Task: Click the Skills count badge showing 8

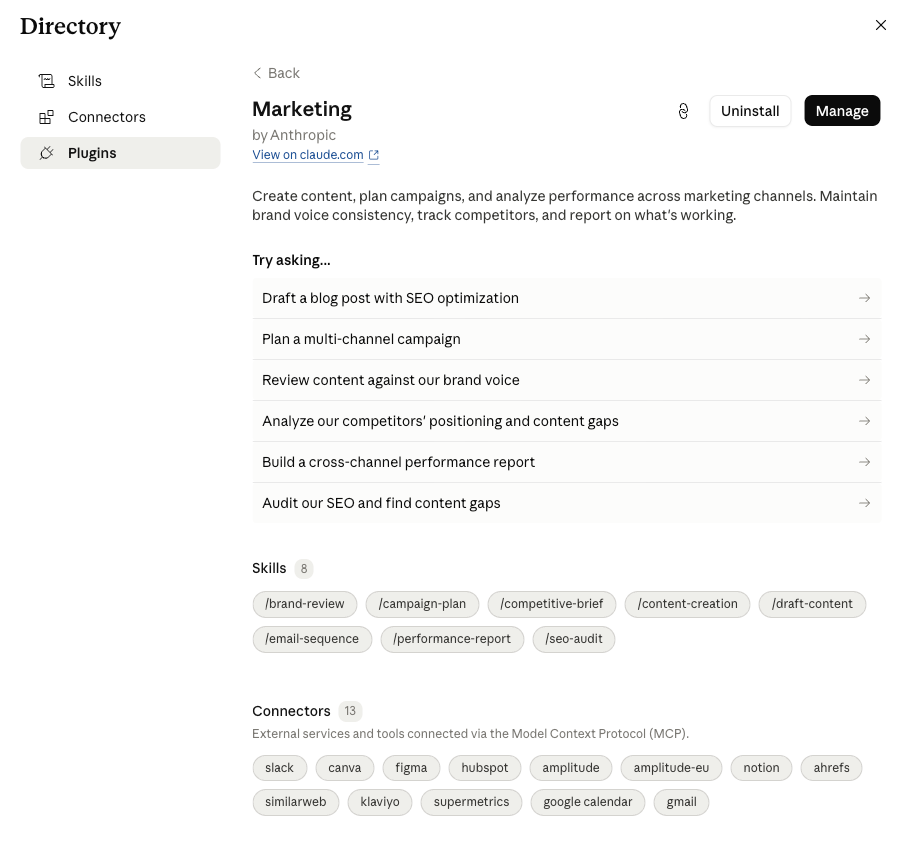Action: click(x=304, y=569)
